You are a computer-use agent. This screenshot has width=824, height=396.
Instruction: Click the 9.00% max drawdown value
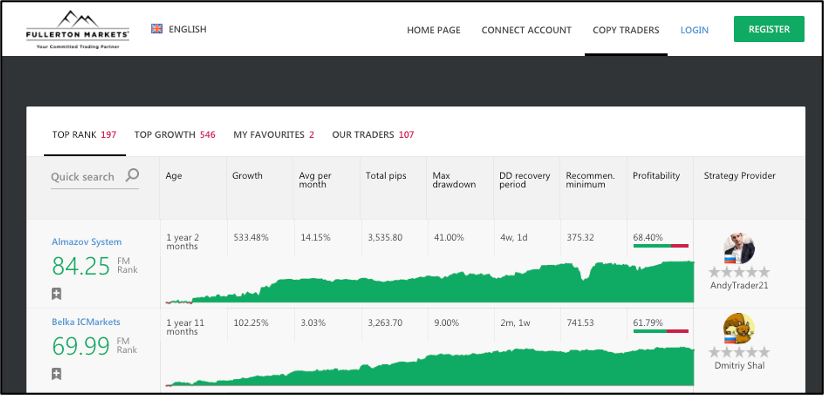tap(447, 322)
